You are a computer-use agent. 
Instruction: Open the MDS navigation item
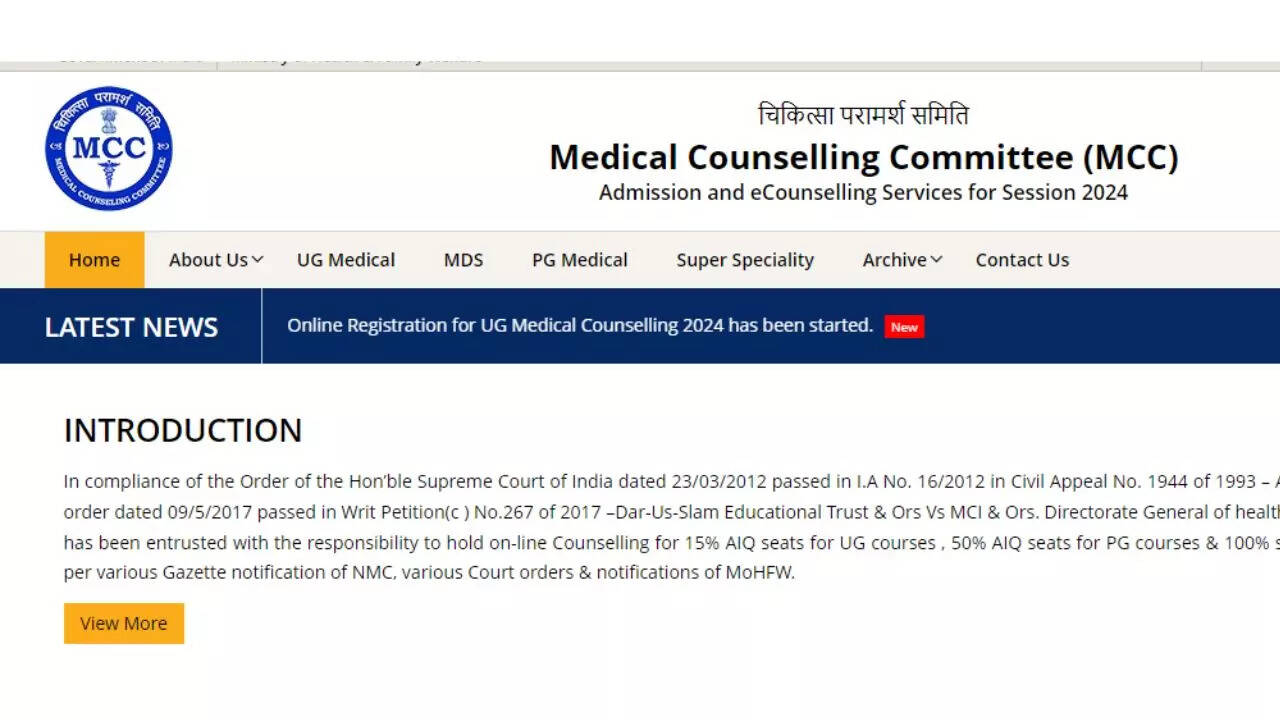462,259
